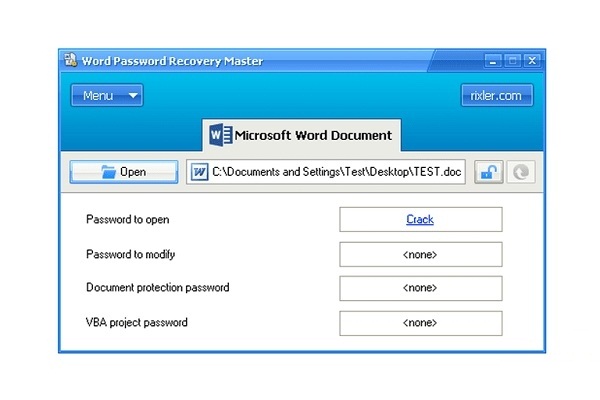Visit the rixler.com website button
600x400 pixels.
click(496, 96)
